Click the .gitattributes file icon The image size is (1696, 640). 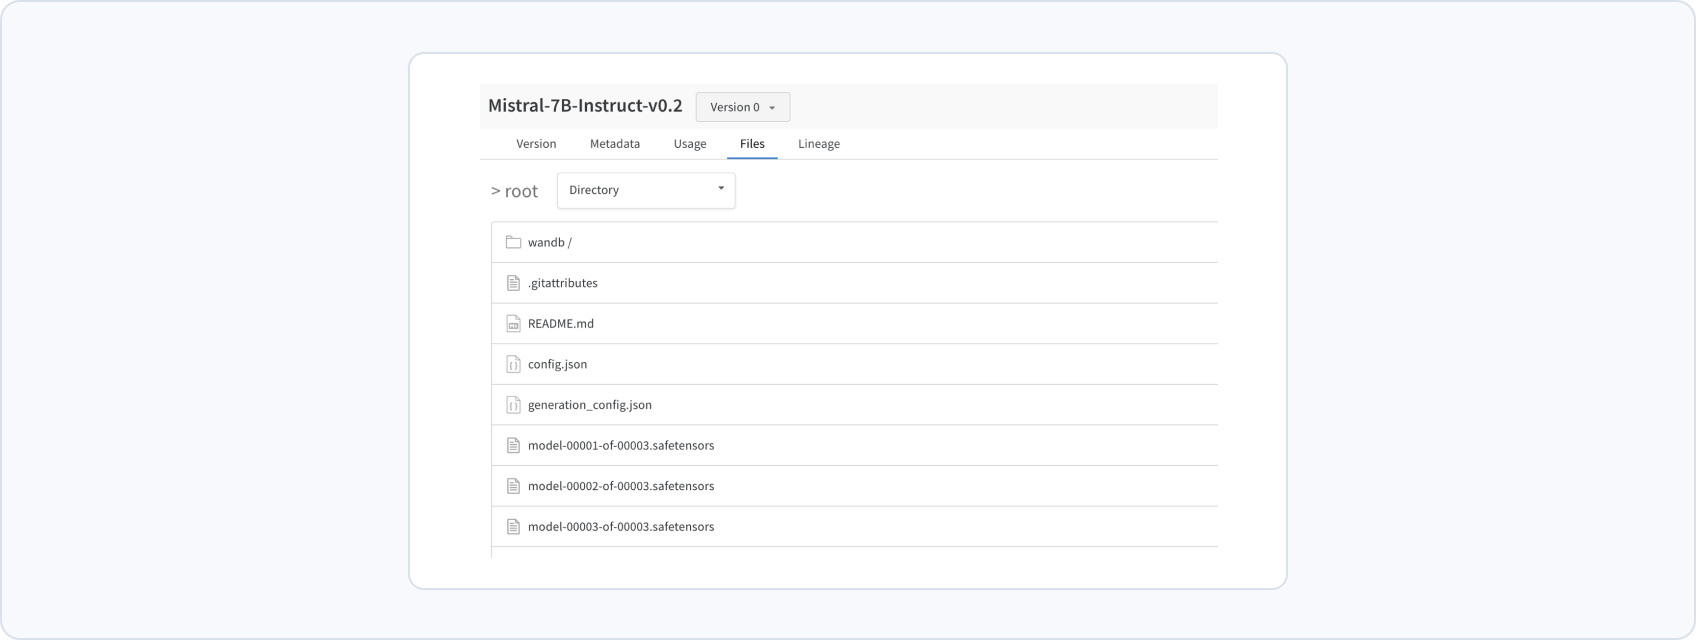pos(513,283)
